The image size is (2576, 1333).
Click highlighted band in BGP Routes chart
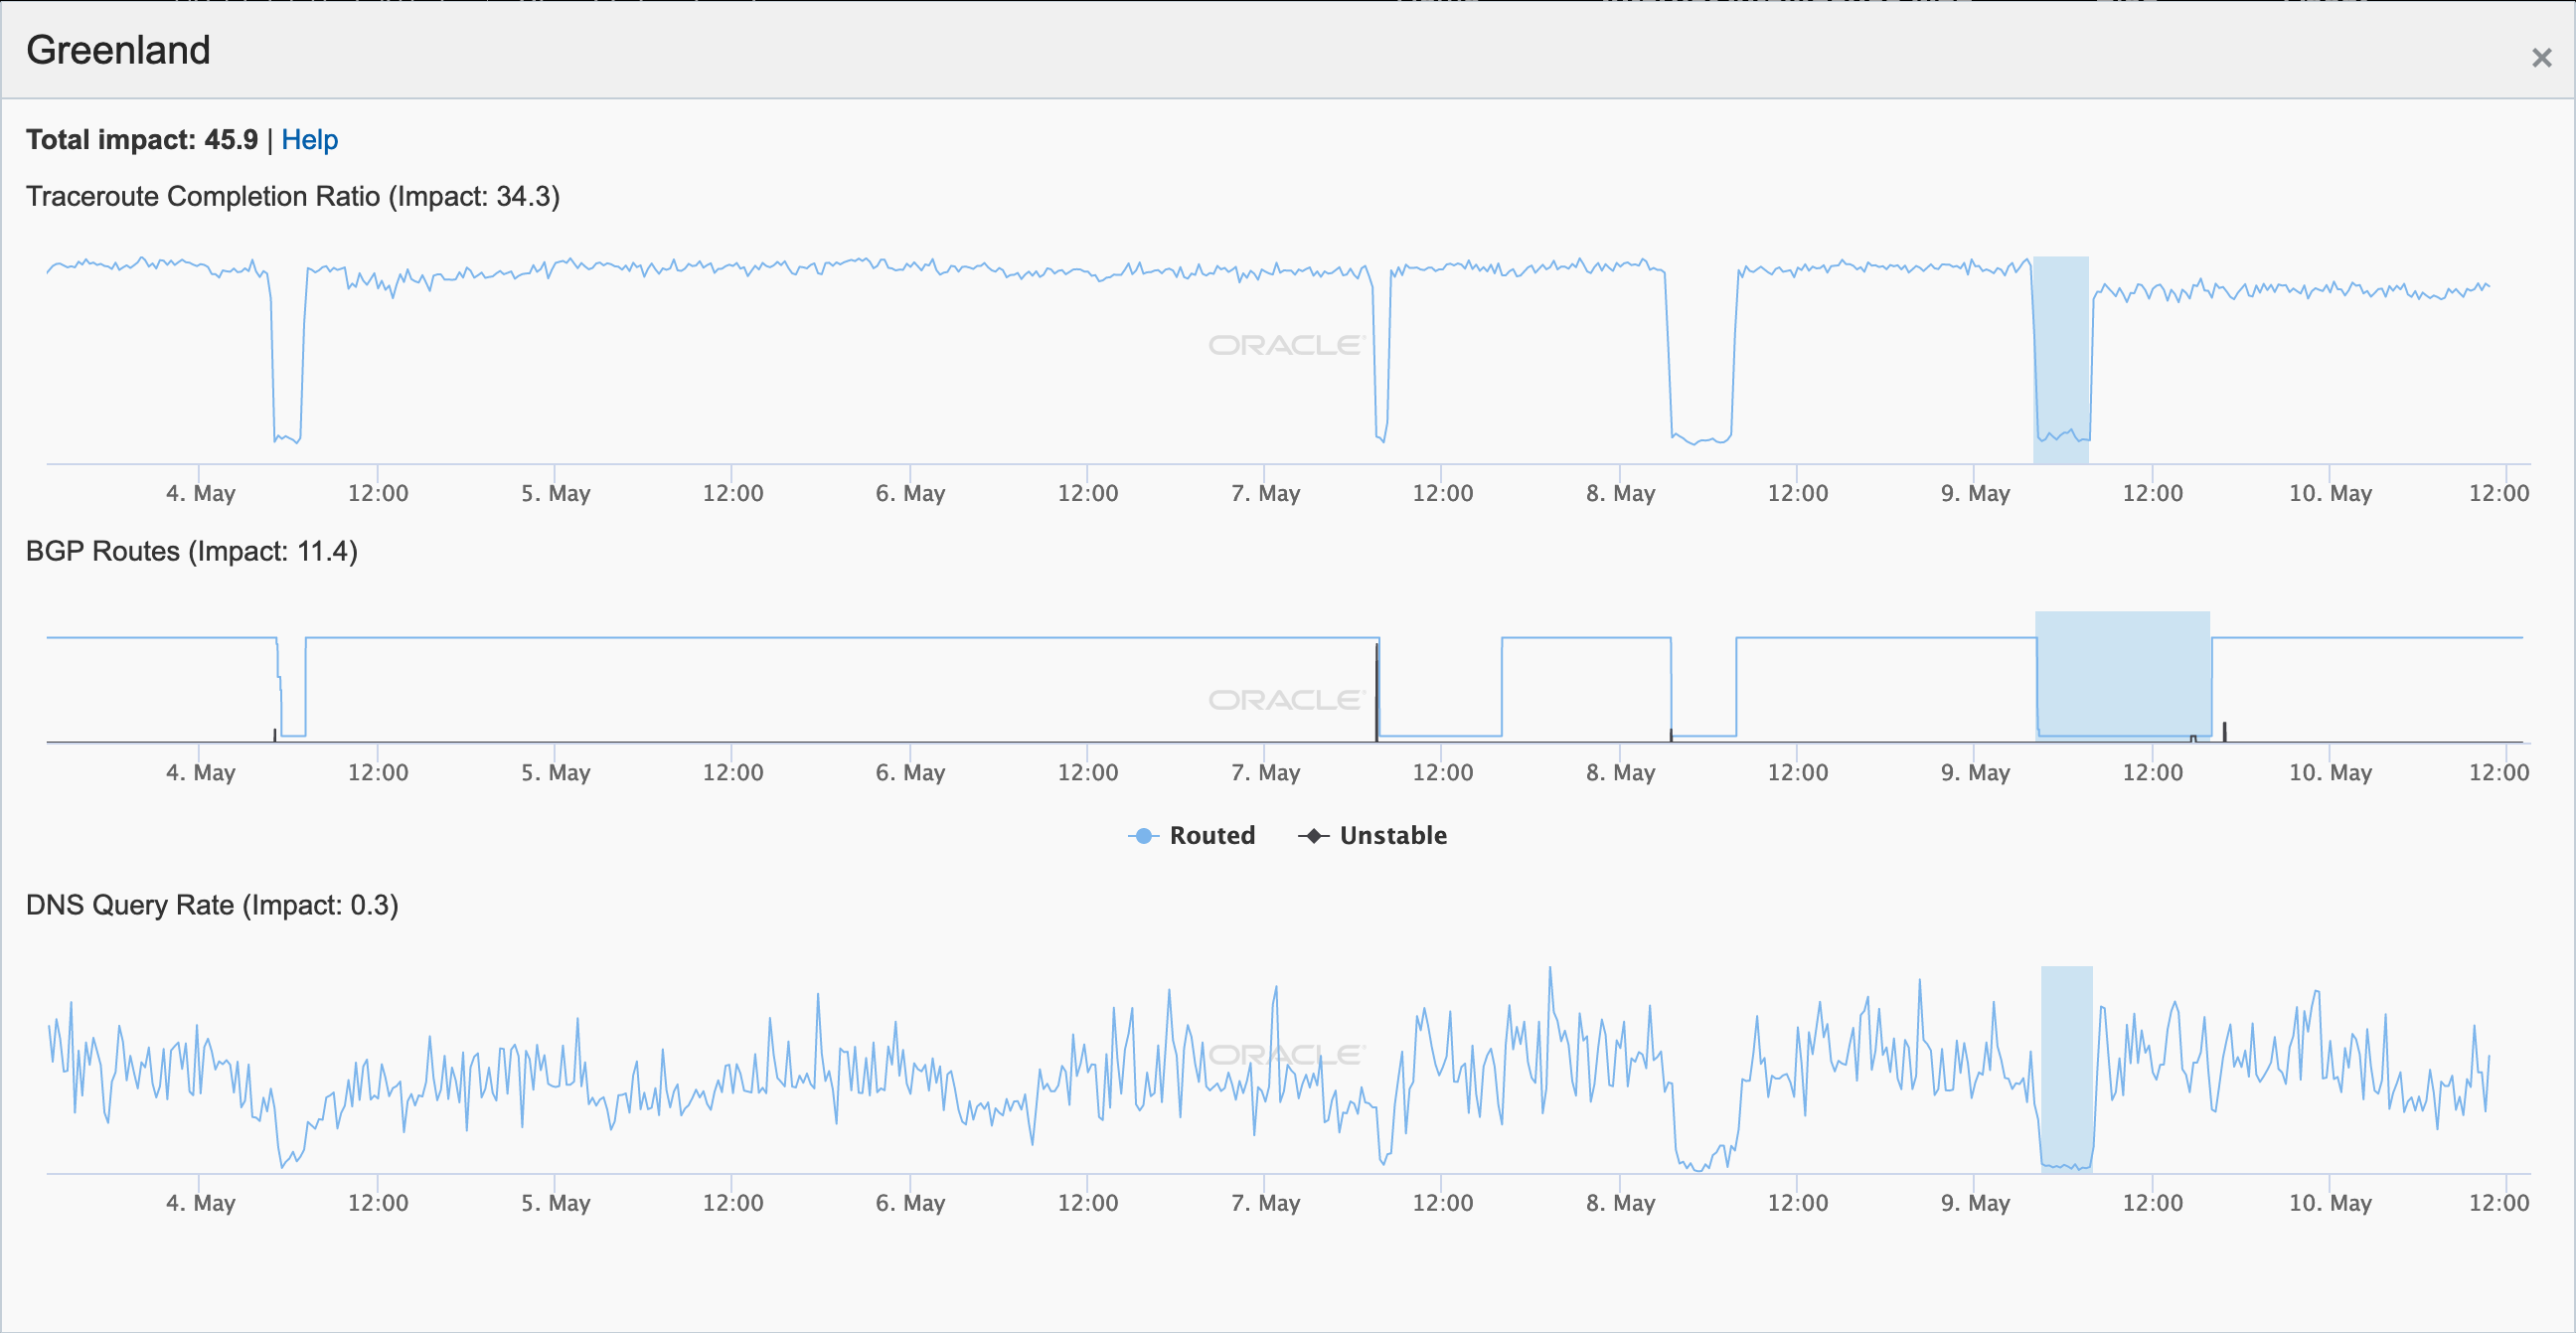tap(2122, 675)
